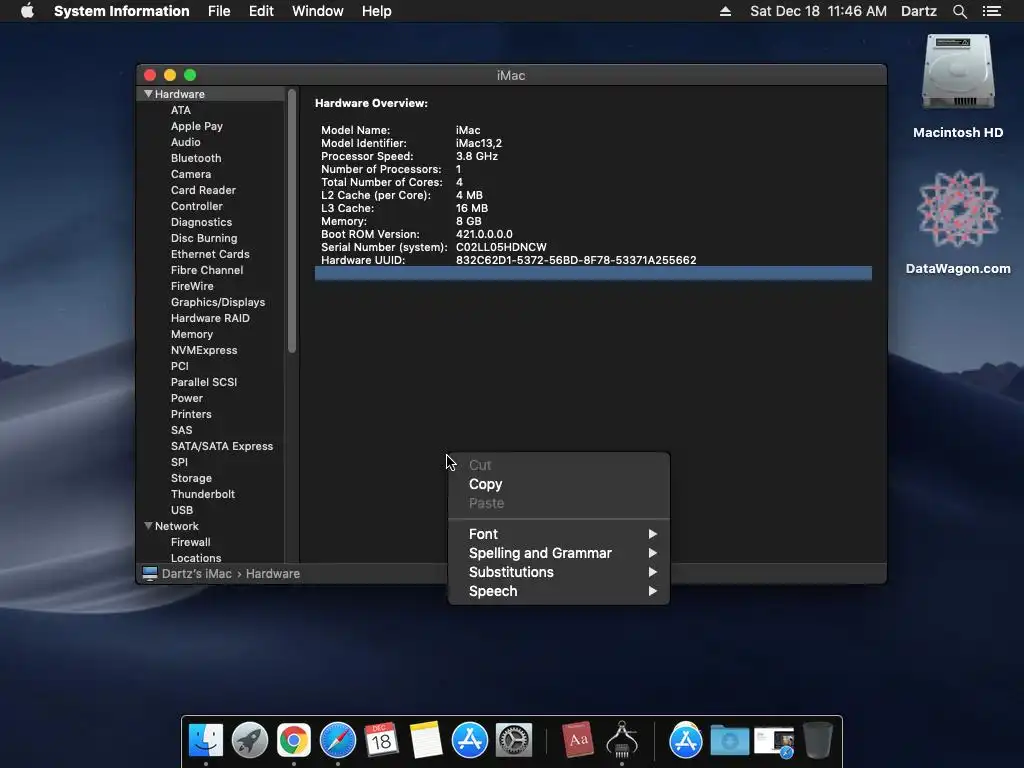Click the date and time display
This screenshot has height=768, width=1024.
pos(818,11)
